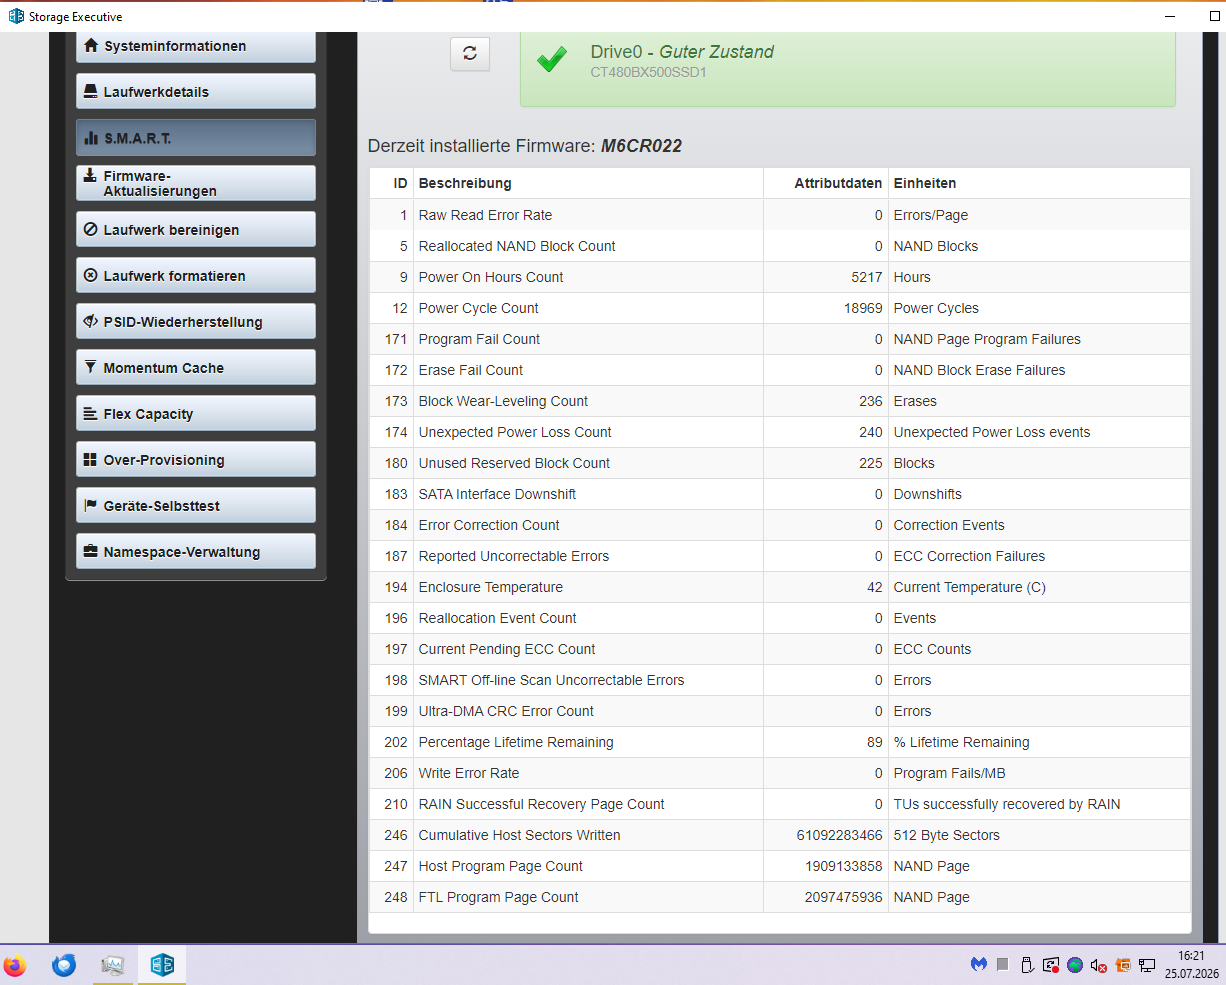Open Firefox from the taskbar

[15, 965]
